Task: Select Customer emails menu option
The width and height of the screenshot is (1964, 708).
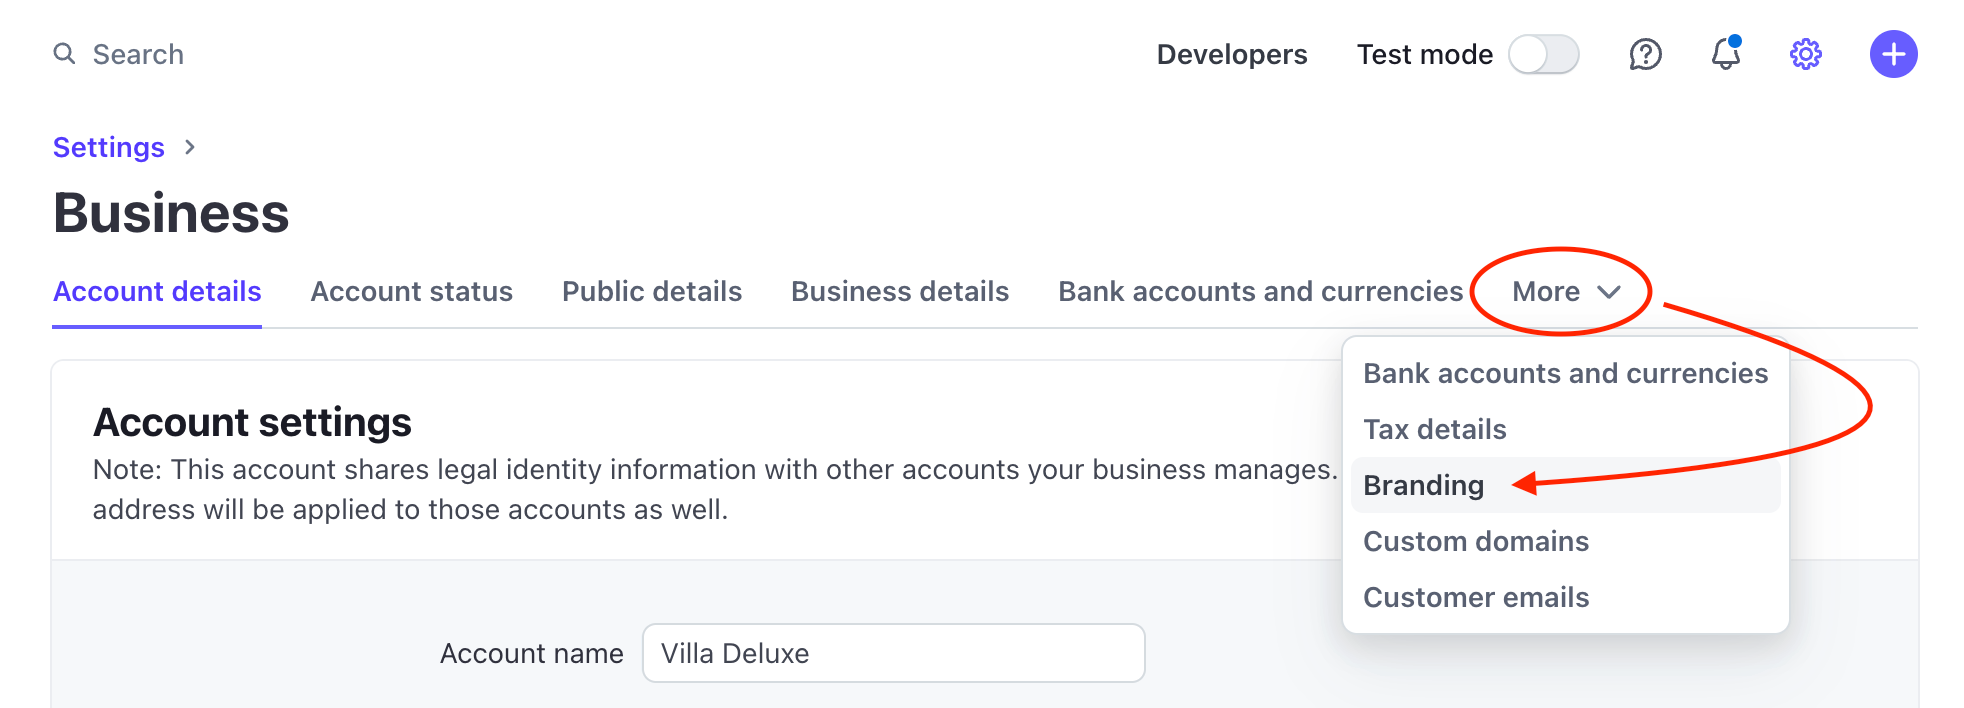Action: click(x=1475, y=597)
